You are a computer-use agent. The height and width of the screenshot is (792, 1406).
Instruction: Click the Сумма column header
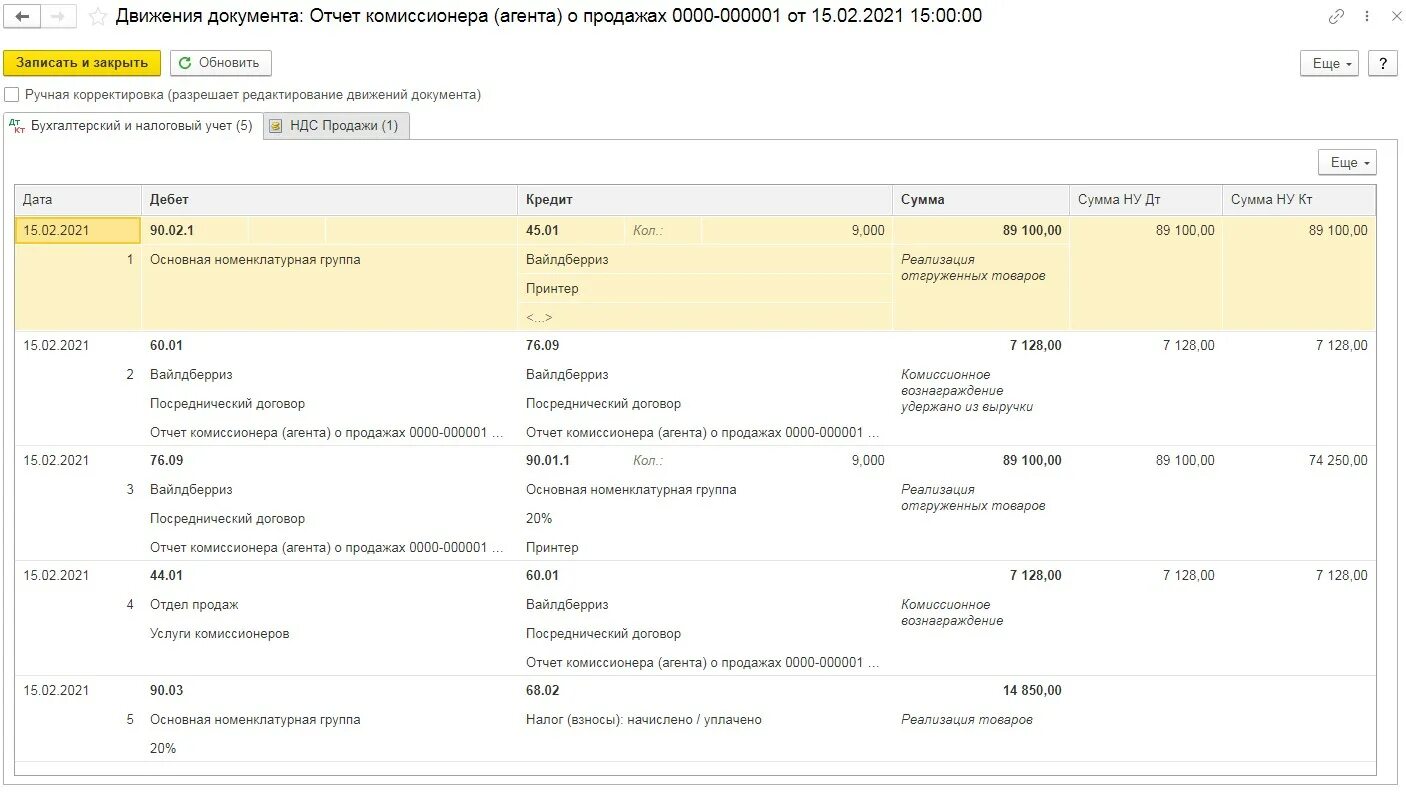[981, 199]
